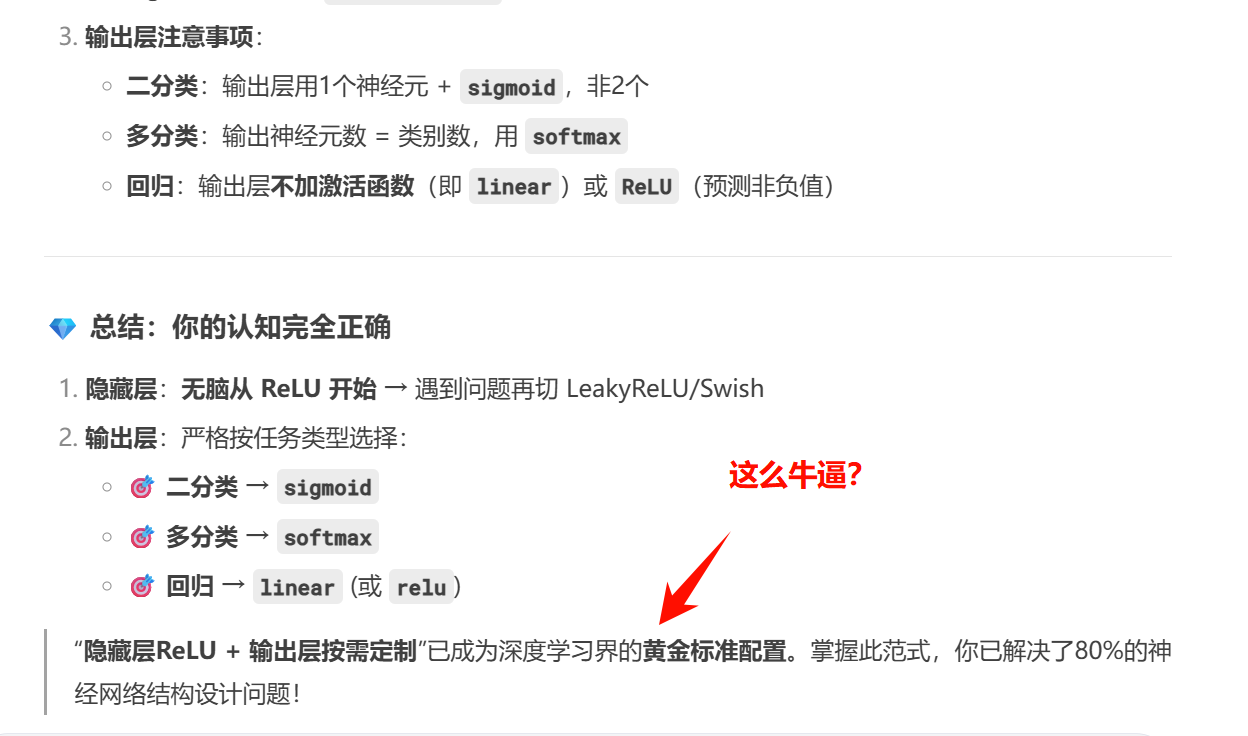Click the hollow bullet before 二分类:输出层用1个神经元
The width and height of the screenshot is (1248, 736).
107,87
